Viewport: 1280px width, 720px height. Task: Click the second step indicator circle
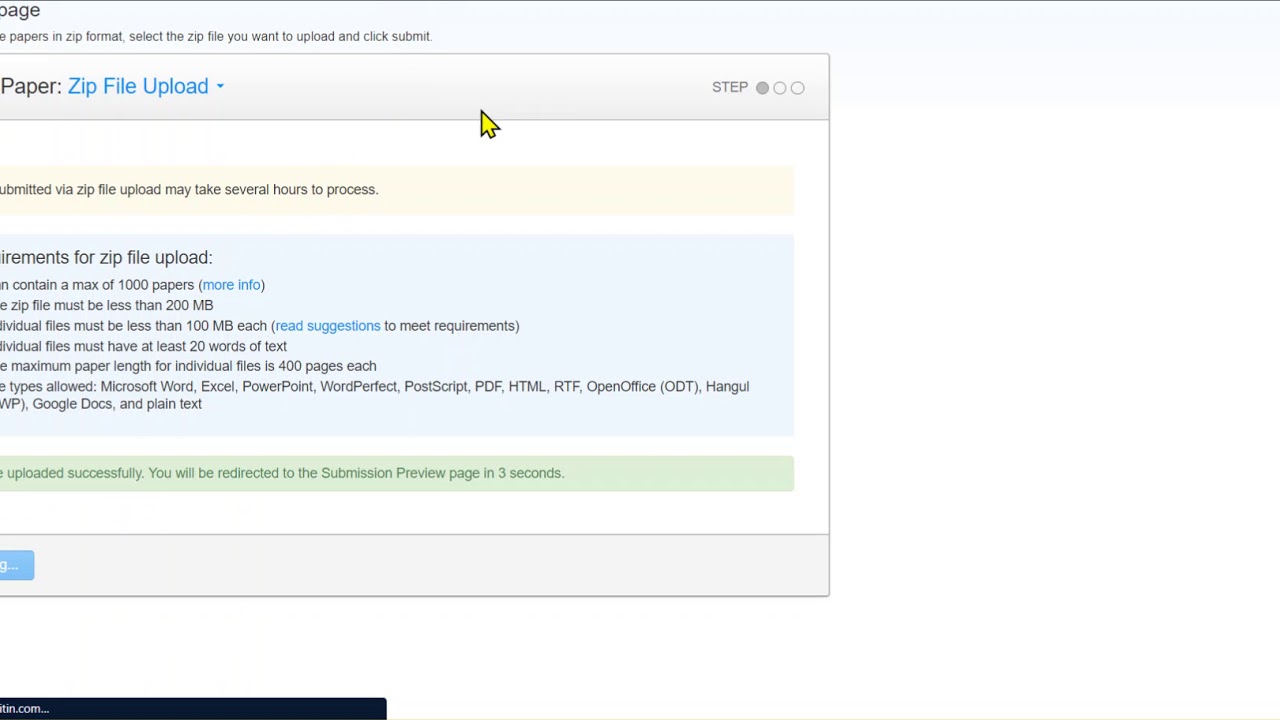780,88
